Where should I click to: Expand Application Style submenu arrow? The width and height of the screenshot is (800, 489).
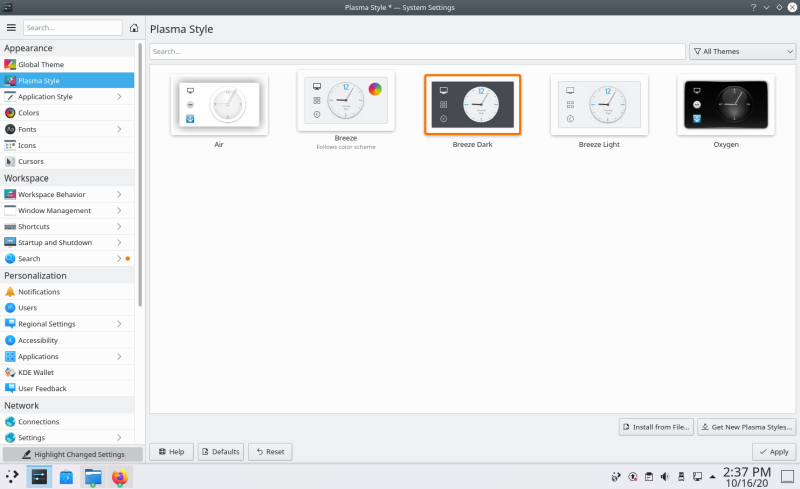(119, 97)
